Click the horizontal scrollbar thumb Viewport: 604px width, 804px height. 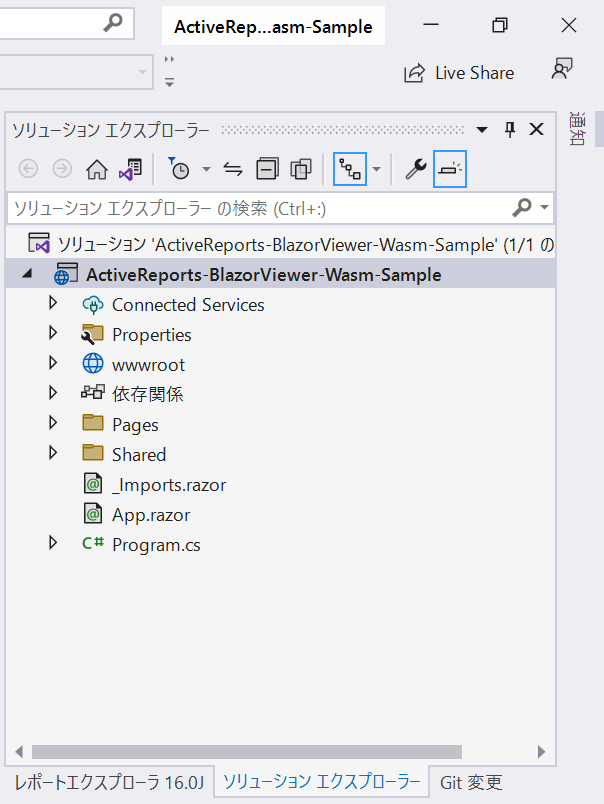pyautogui.click(x=247, y=752)
